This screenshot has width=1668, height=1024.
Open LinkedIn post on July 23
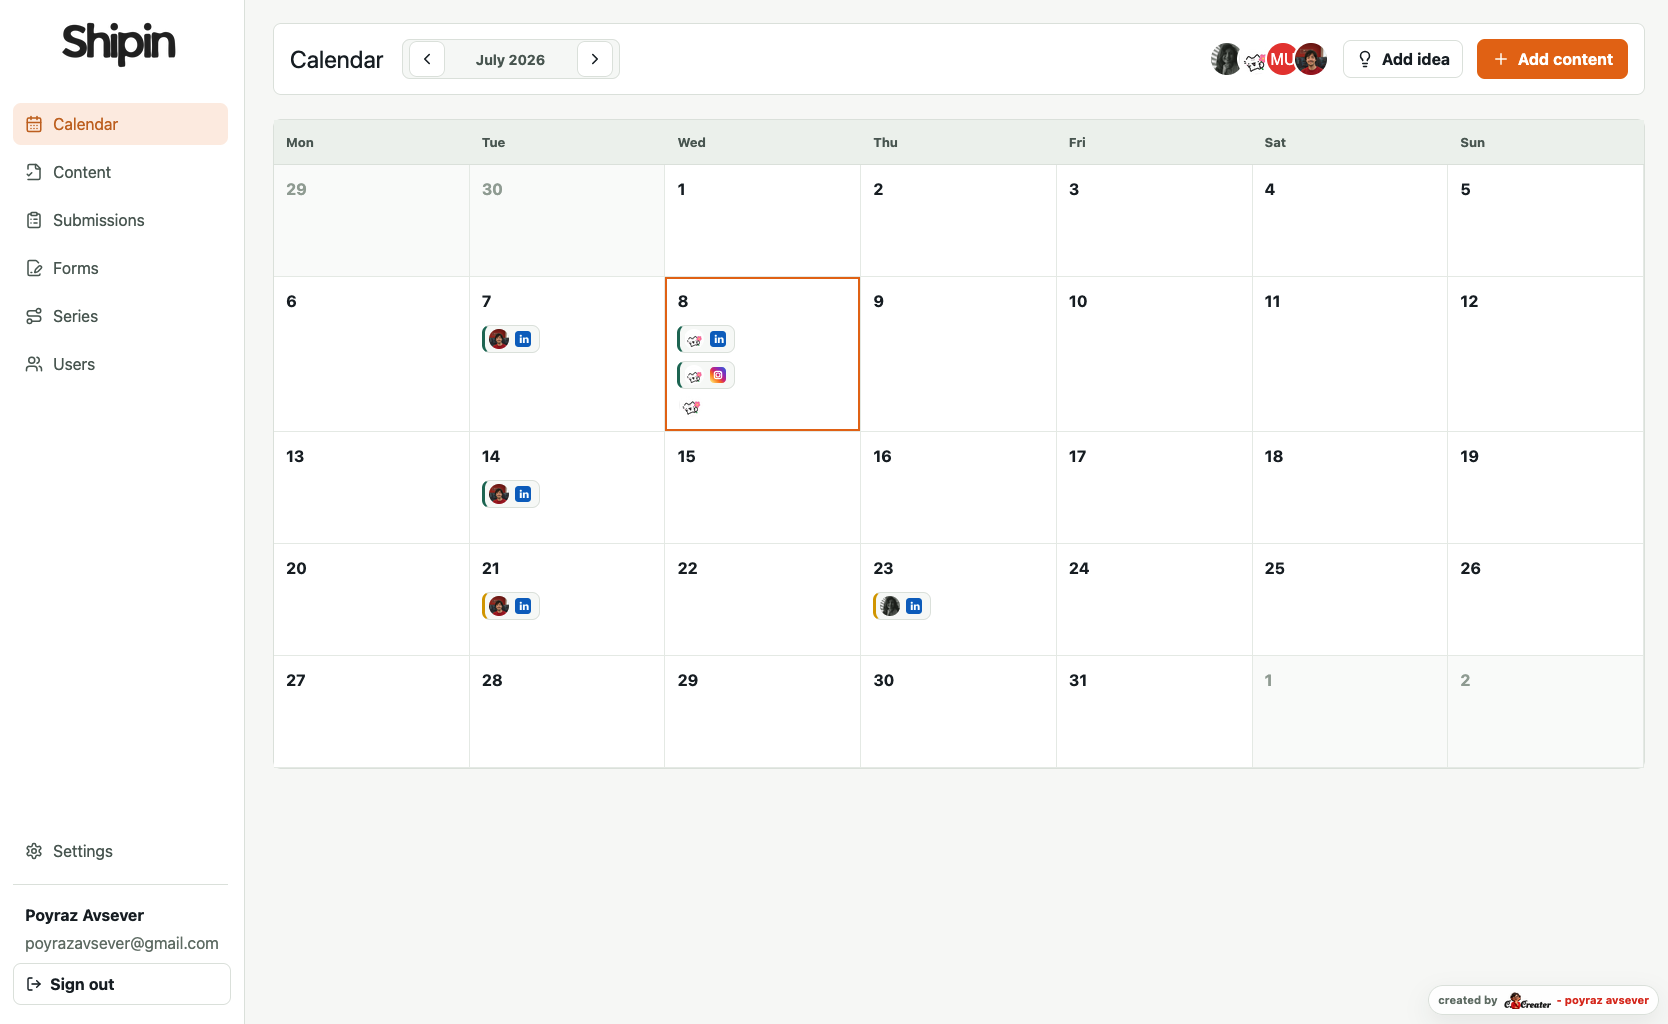902,606
